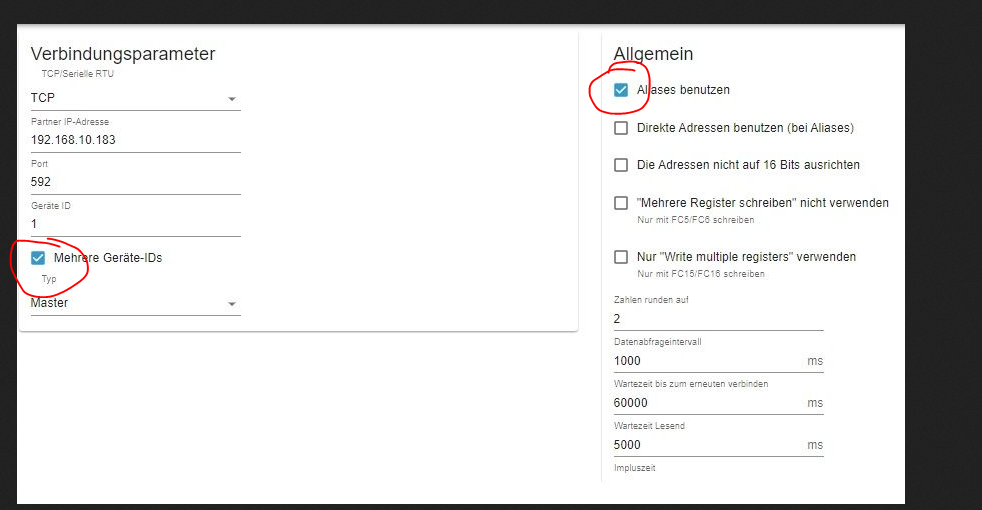Focus the Port field showing 592
Image resolution: width=982 pixels, height=510 pixels.
pos(136,182)
